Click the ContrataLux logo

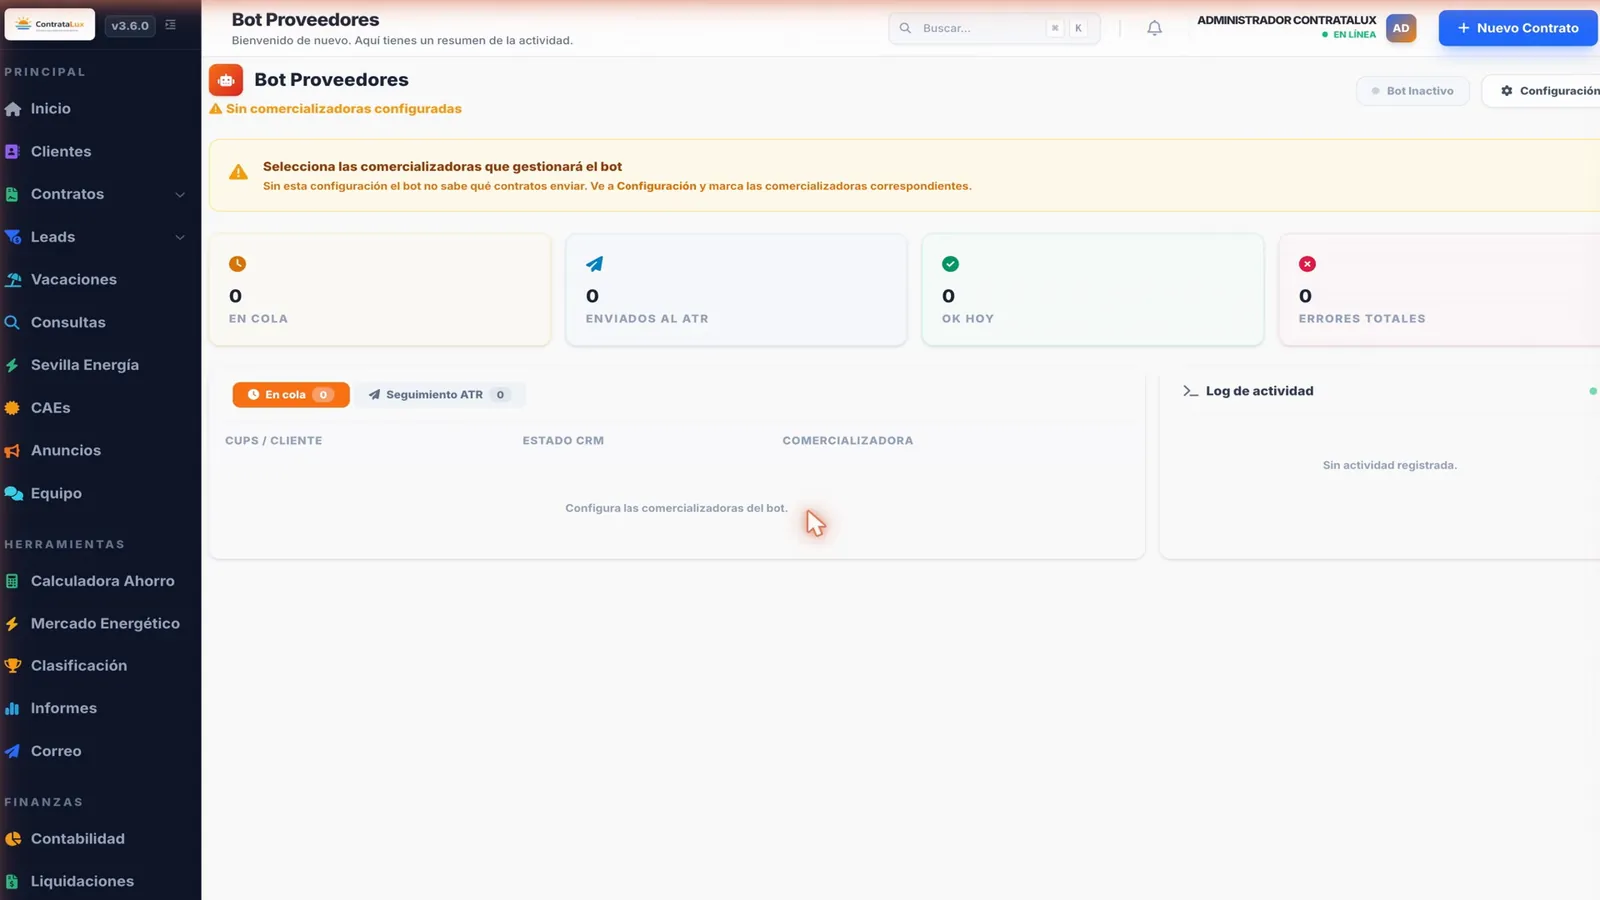click(50, 25)
